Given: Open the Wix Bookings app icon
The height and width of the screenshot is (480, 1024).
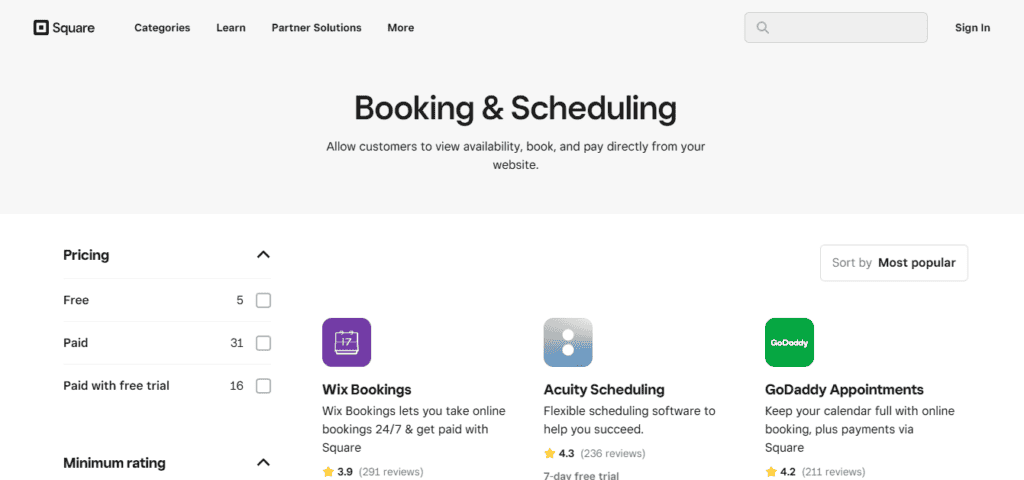Looking at the screenshot, I should click(346, 342).
